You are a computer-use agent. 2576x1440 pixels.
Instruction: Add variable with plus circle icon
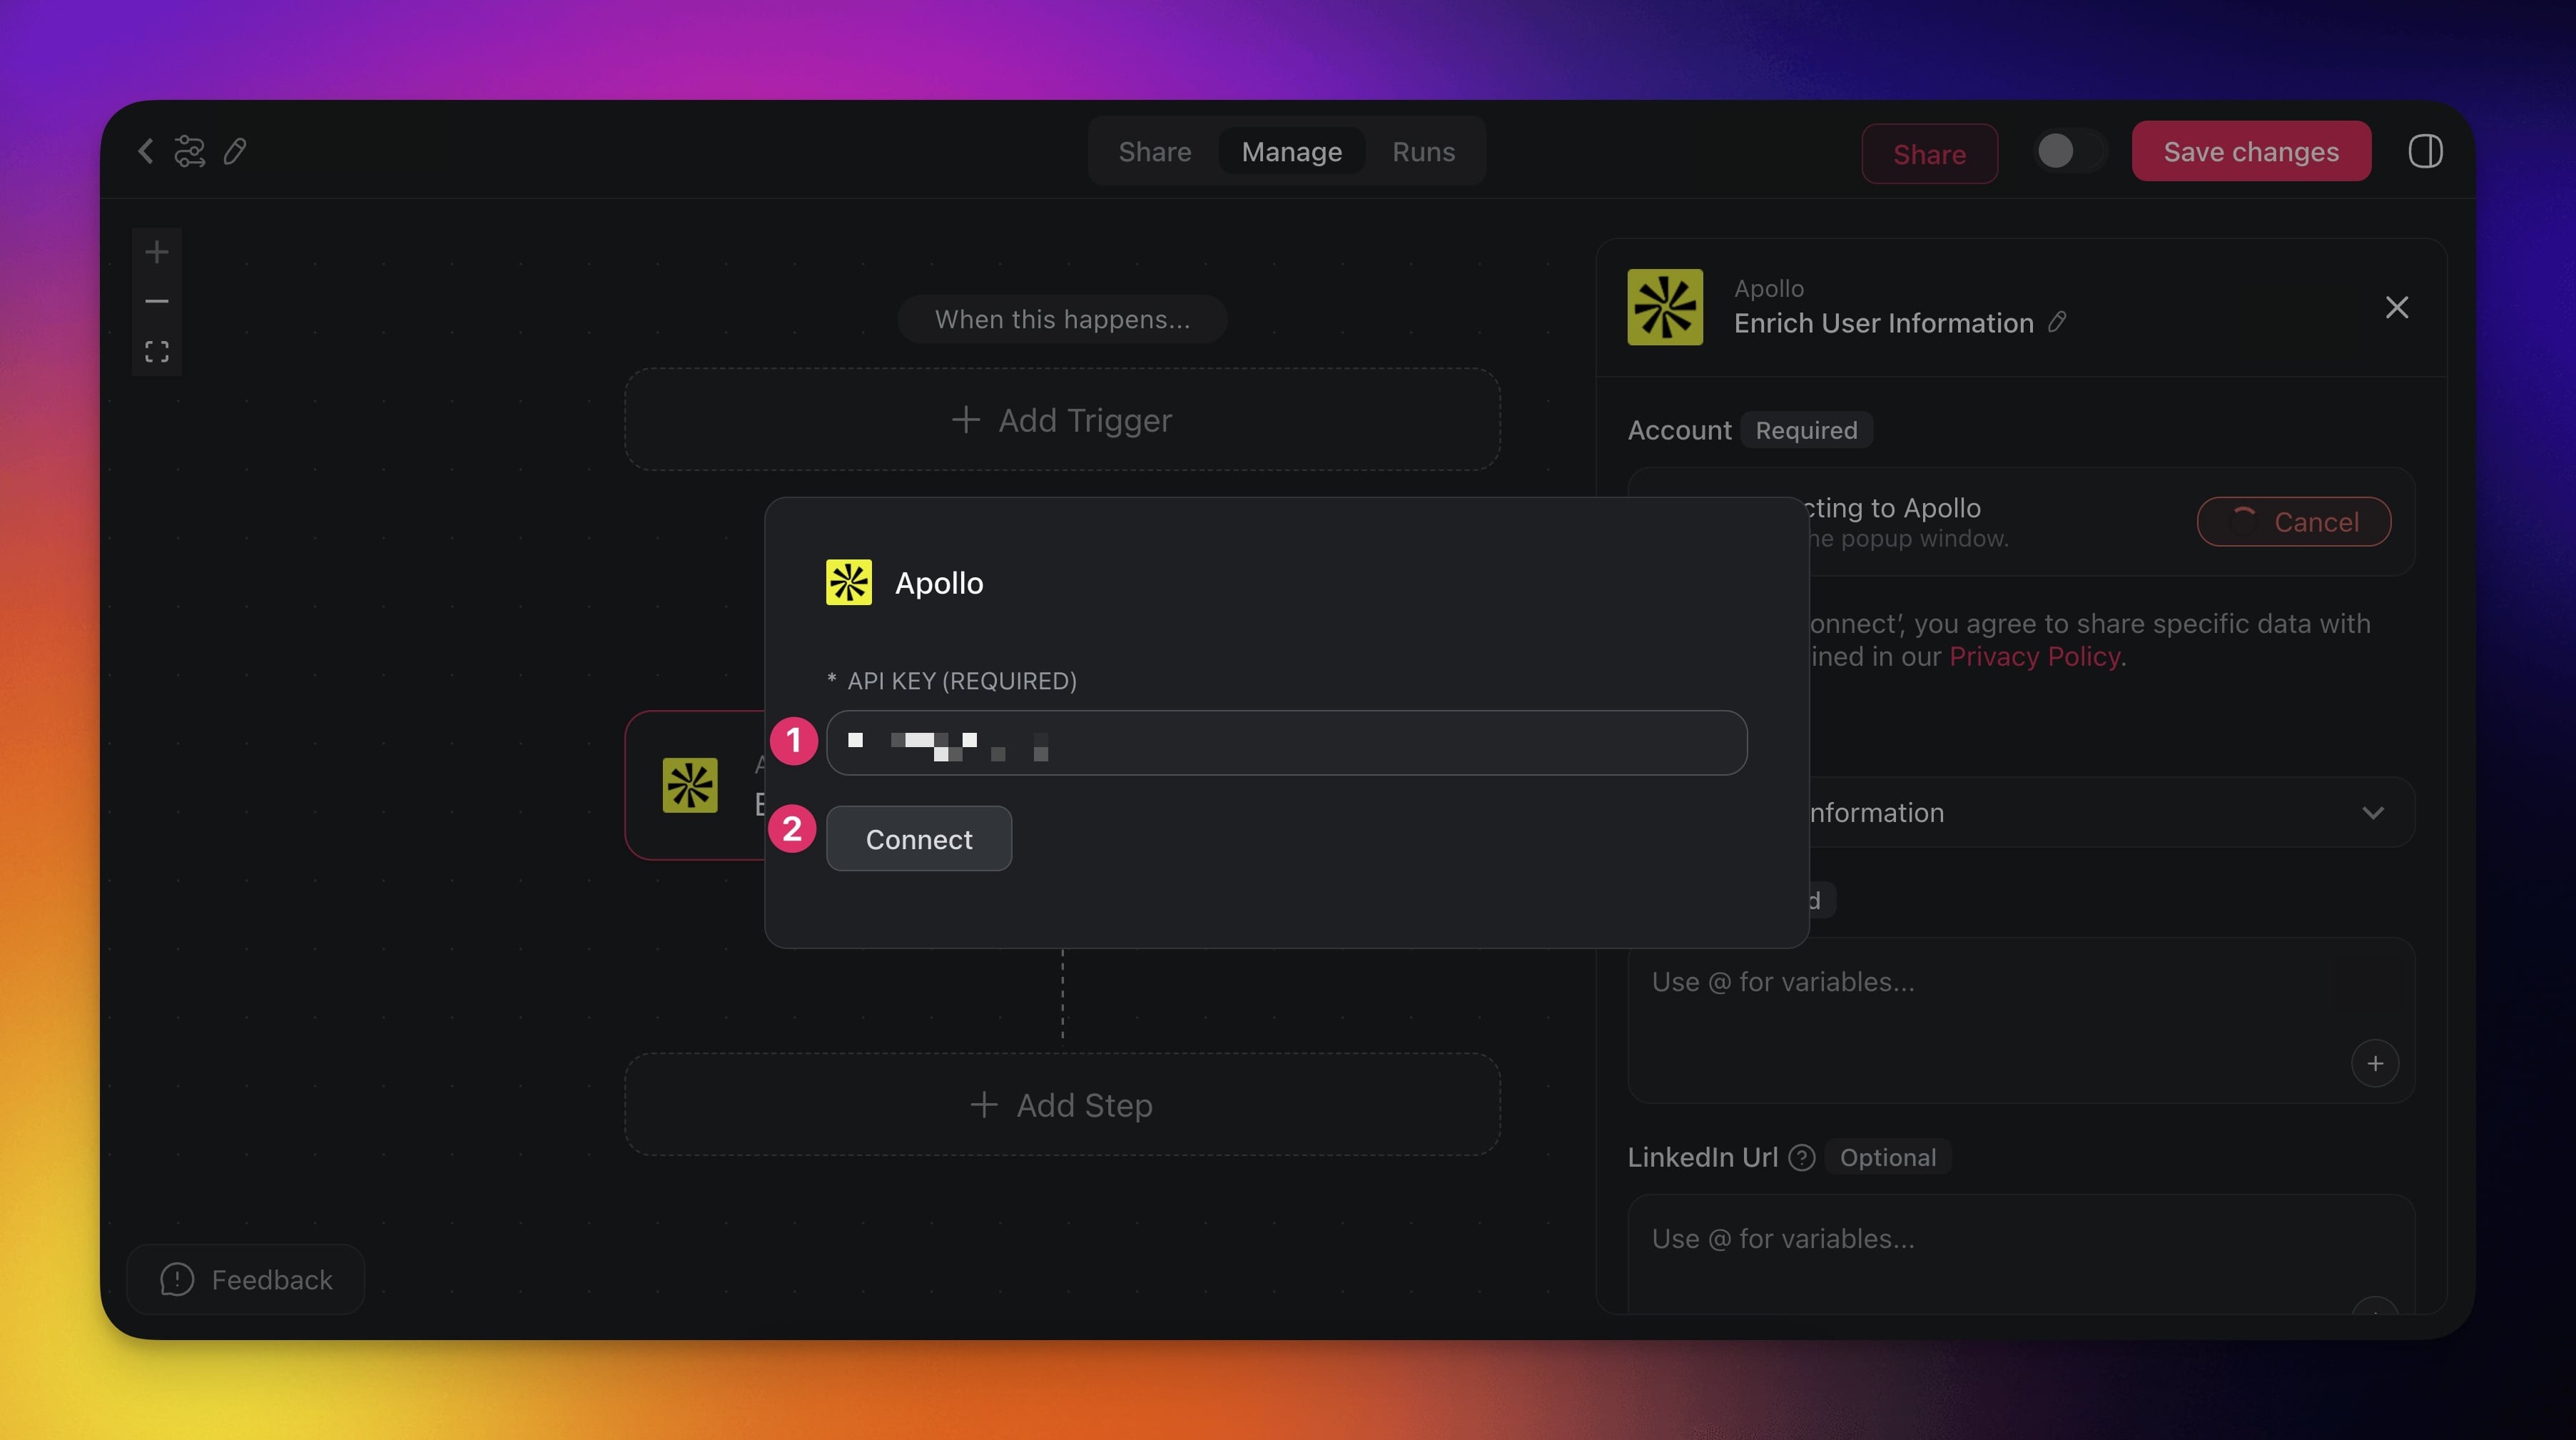point(2375,1063)
